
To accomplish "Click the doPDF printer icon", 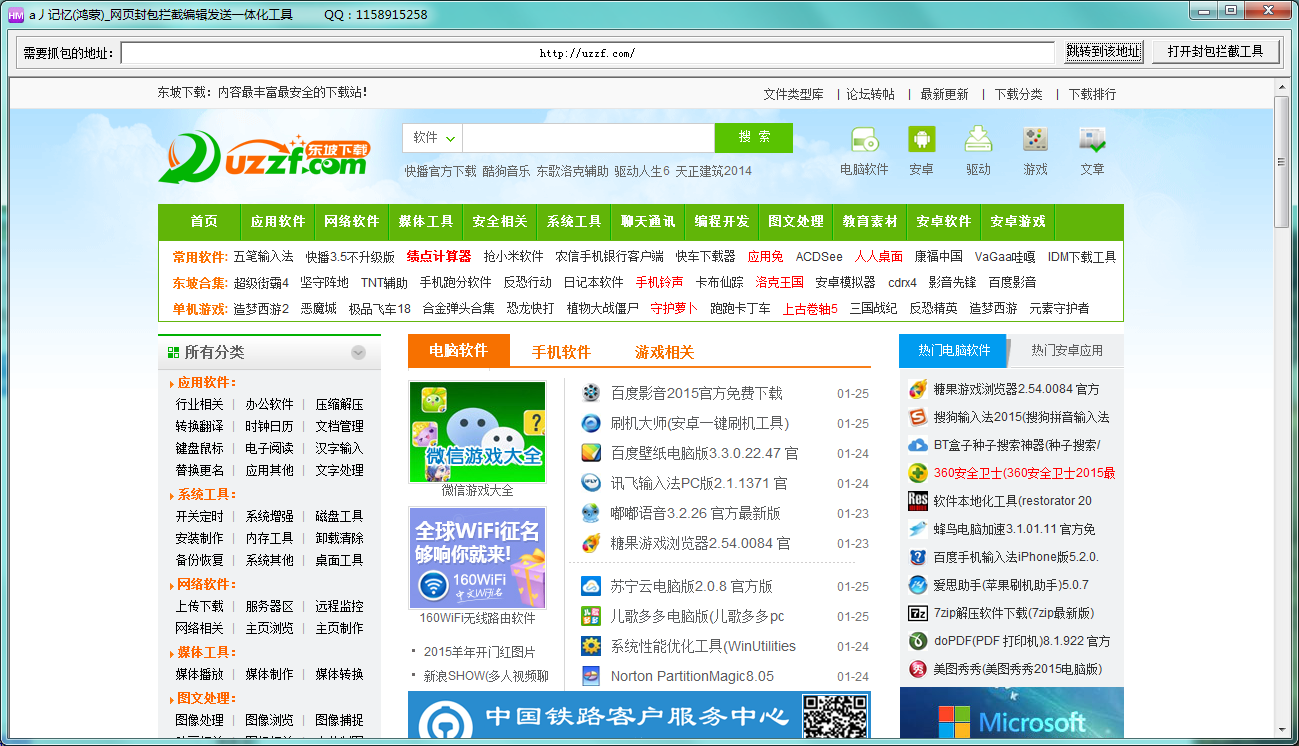I will 918,641.
